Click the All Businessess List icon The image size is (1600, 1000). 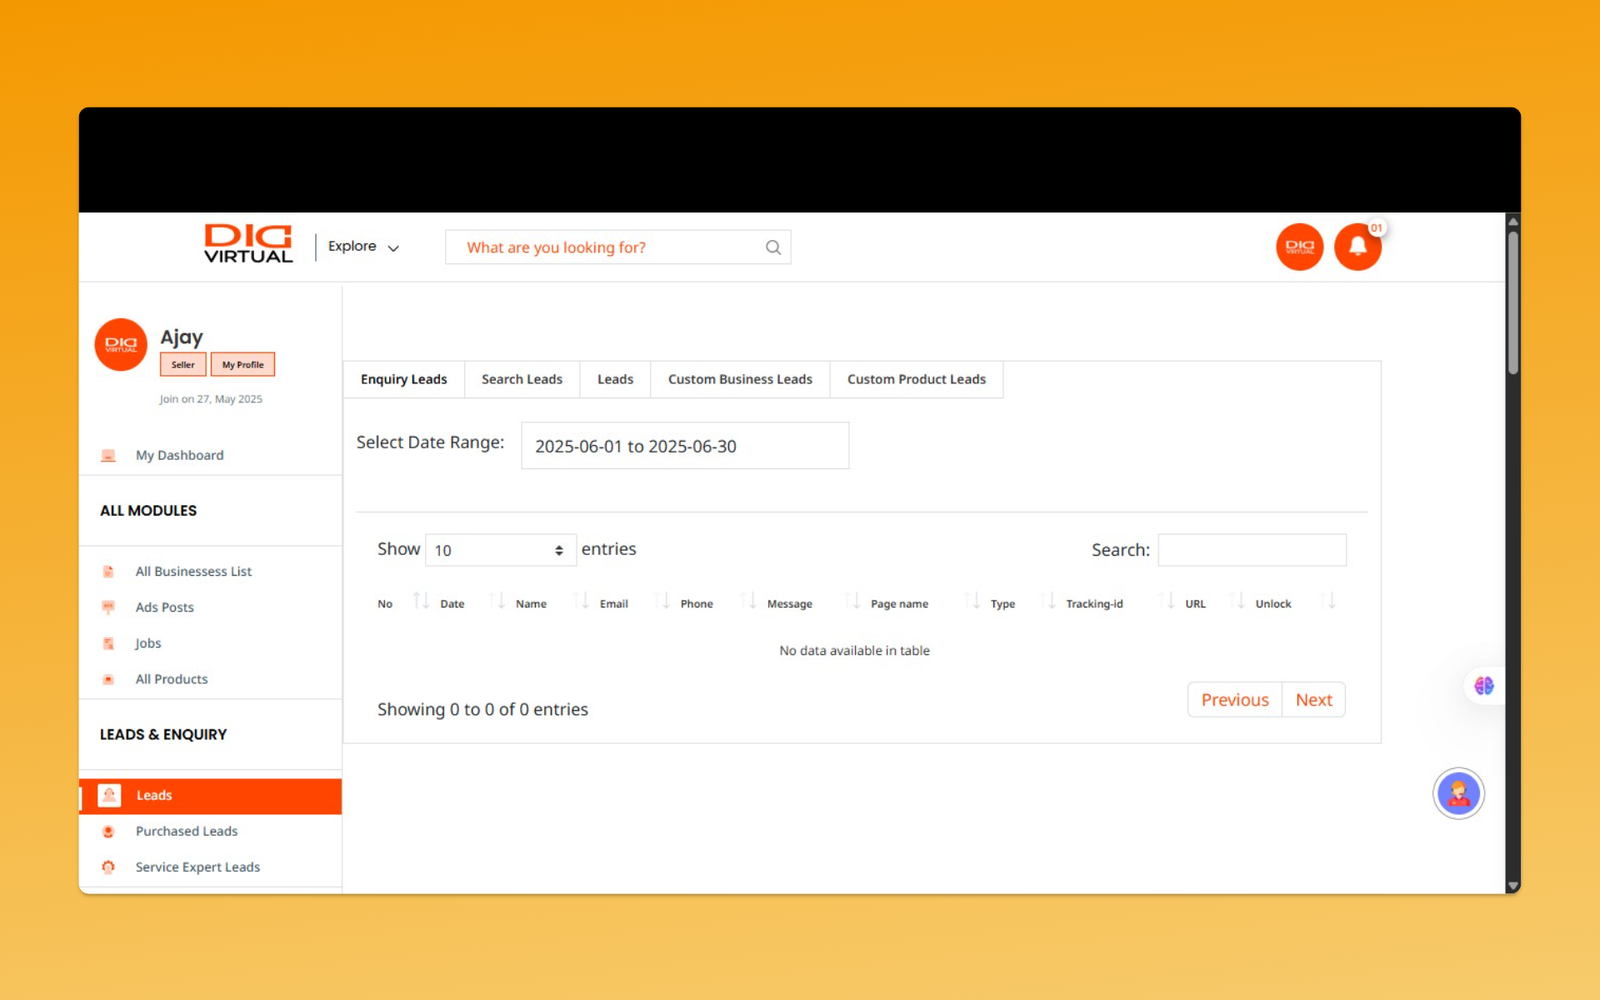click(x=108, y=572)
